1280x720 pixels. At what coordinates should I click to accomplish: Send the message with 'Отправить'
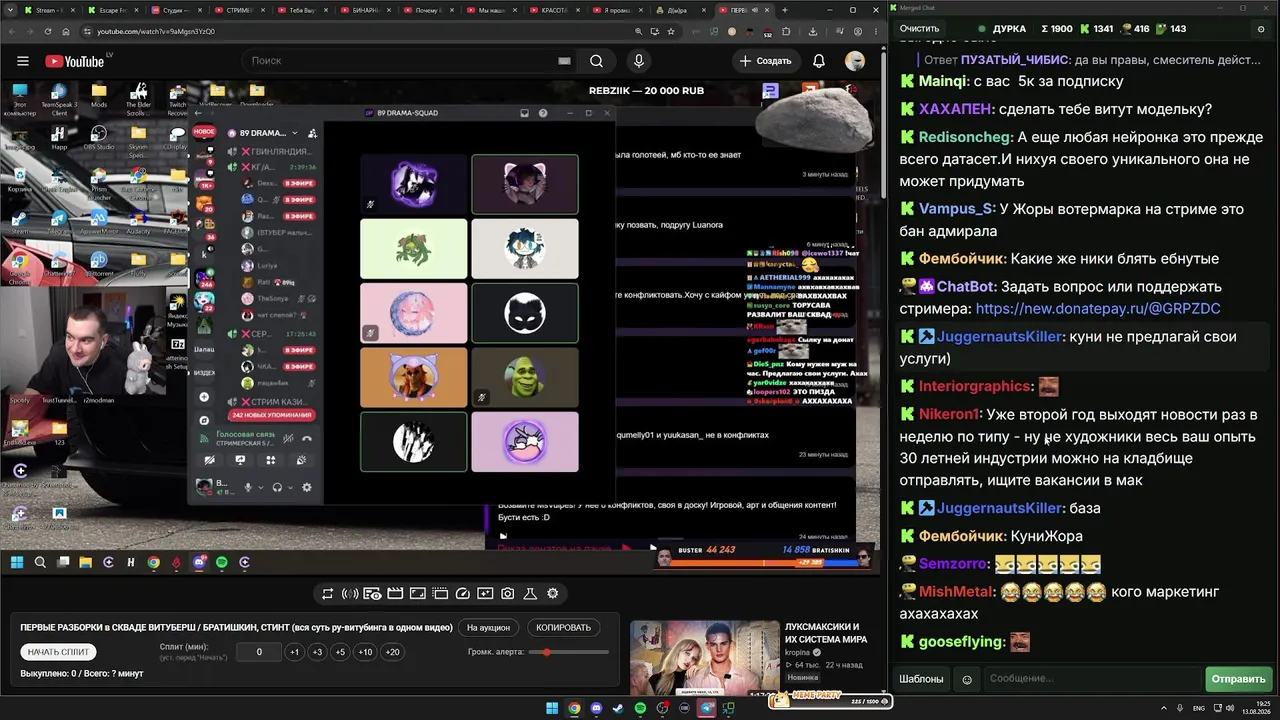point(1238,679)
